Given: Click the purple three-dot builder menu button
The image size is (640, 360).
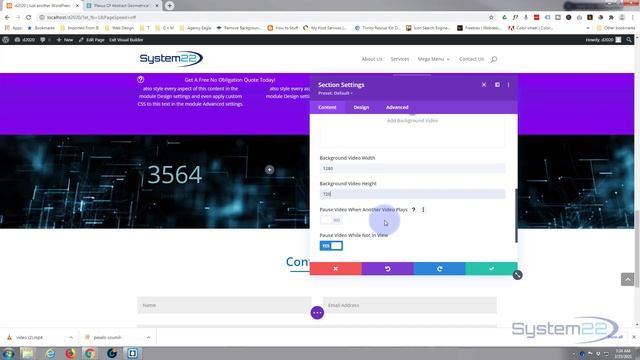Looking at the screenshot, I should [x=317, y=313].
